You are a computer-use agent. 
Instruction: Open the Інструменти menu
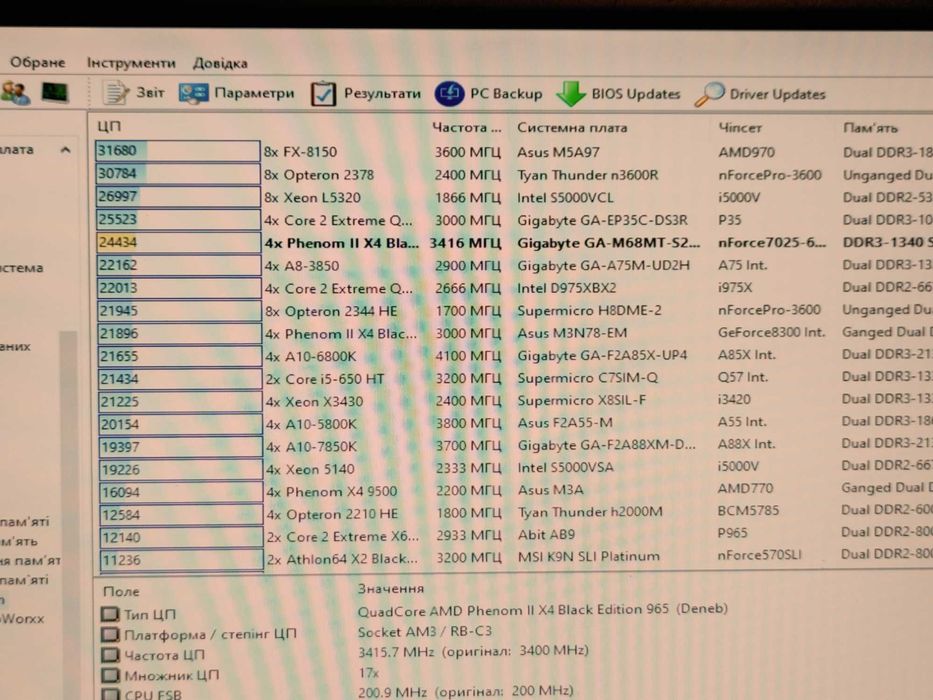click(131, 63)
